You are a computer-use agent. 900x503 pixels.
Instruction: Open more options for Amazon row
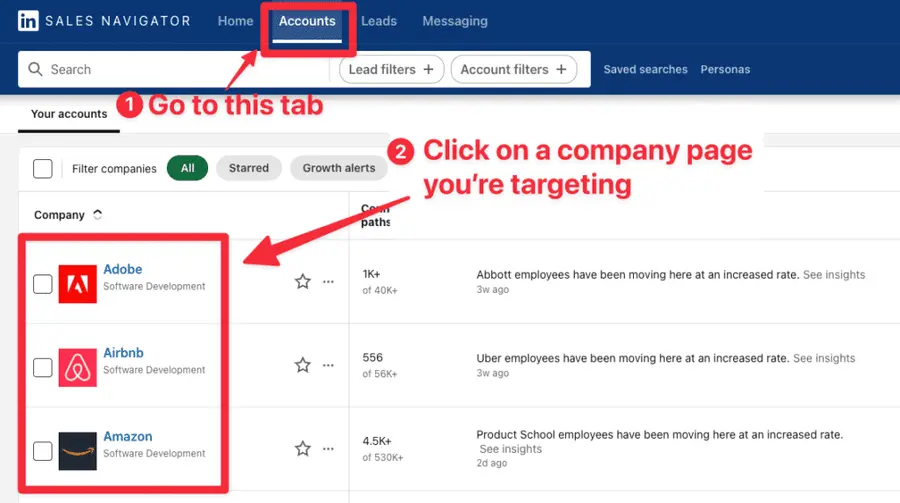coord(328,448)
